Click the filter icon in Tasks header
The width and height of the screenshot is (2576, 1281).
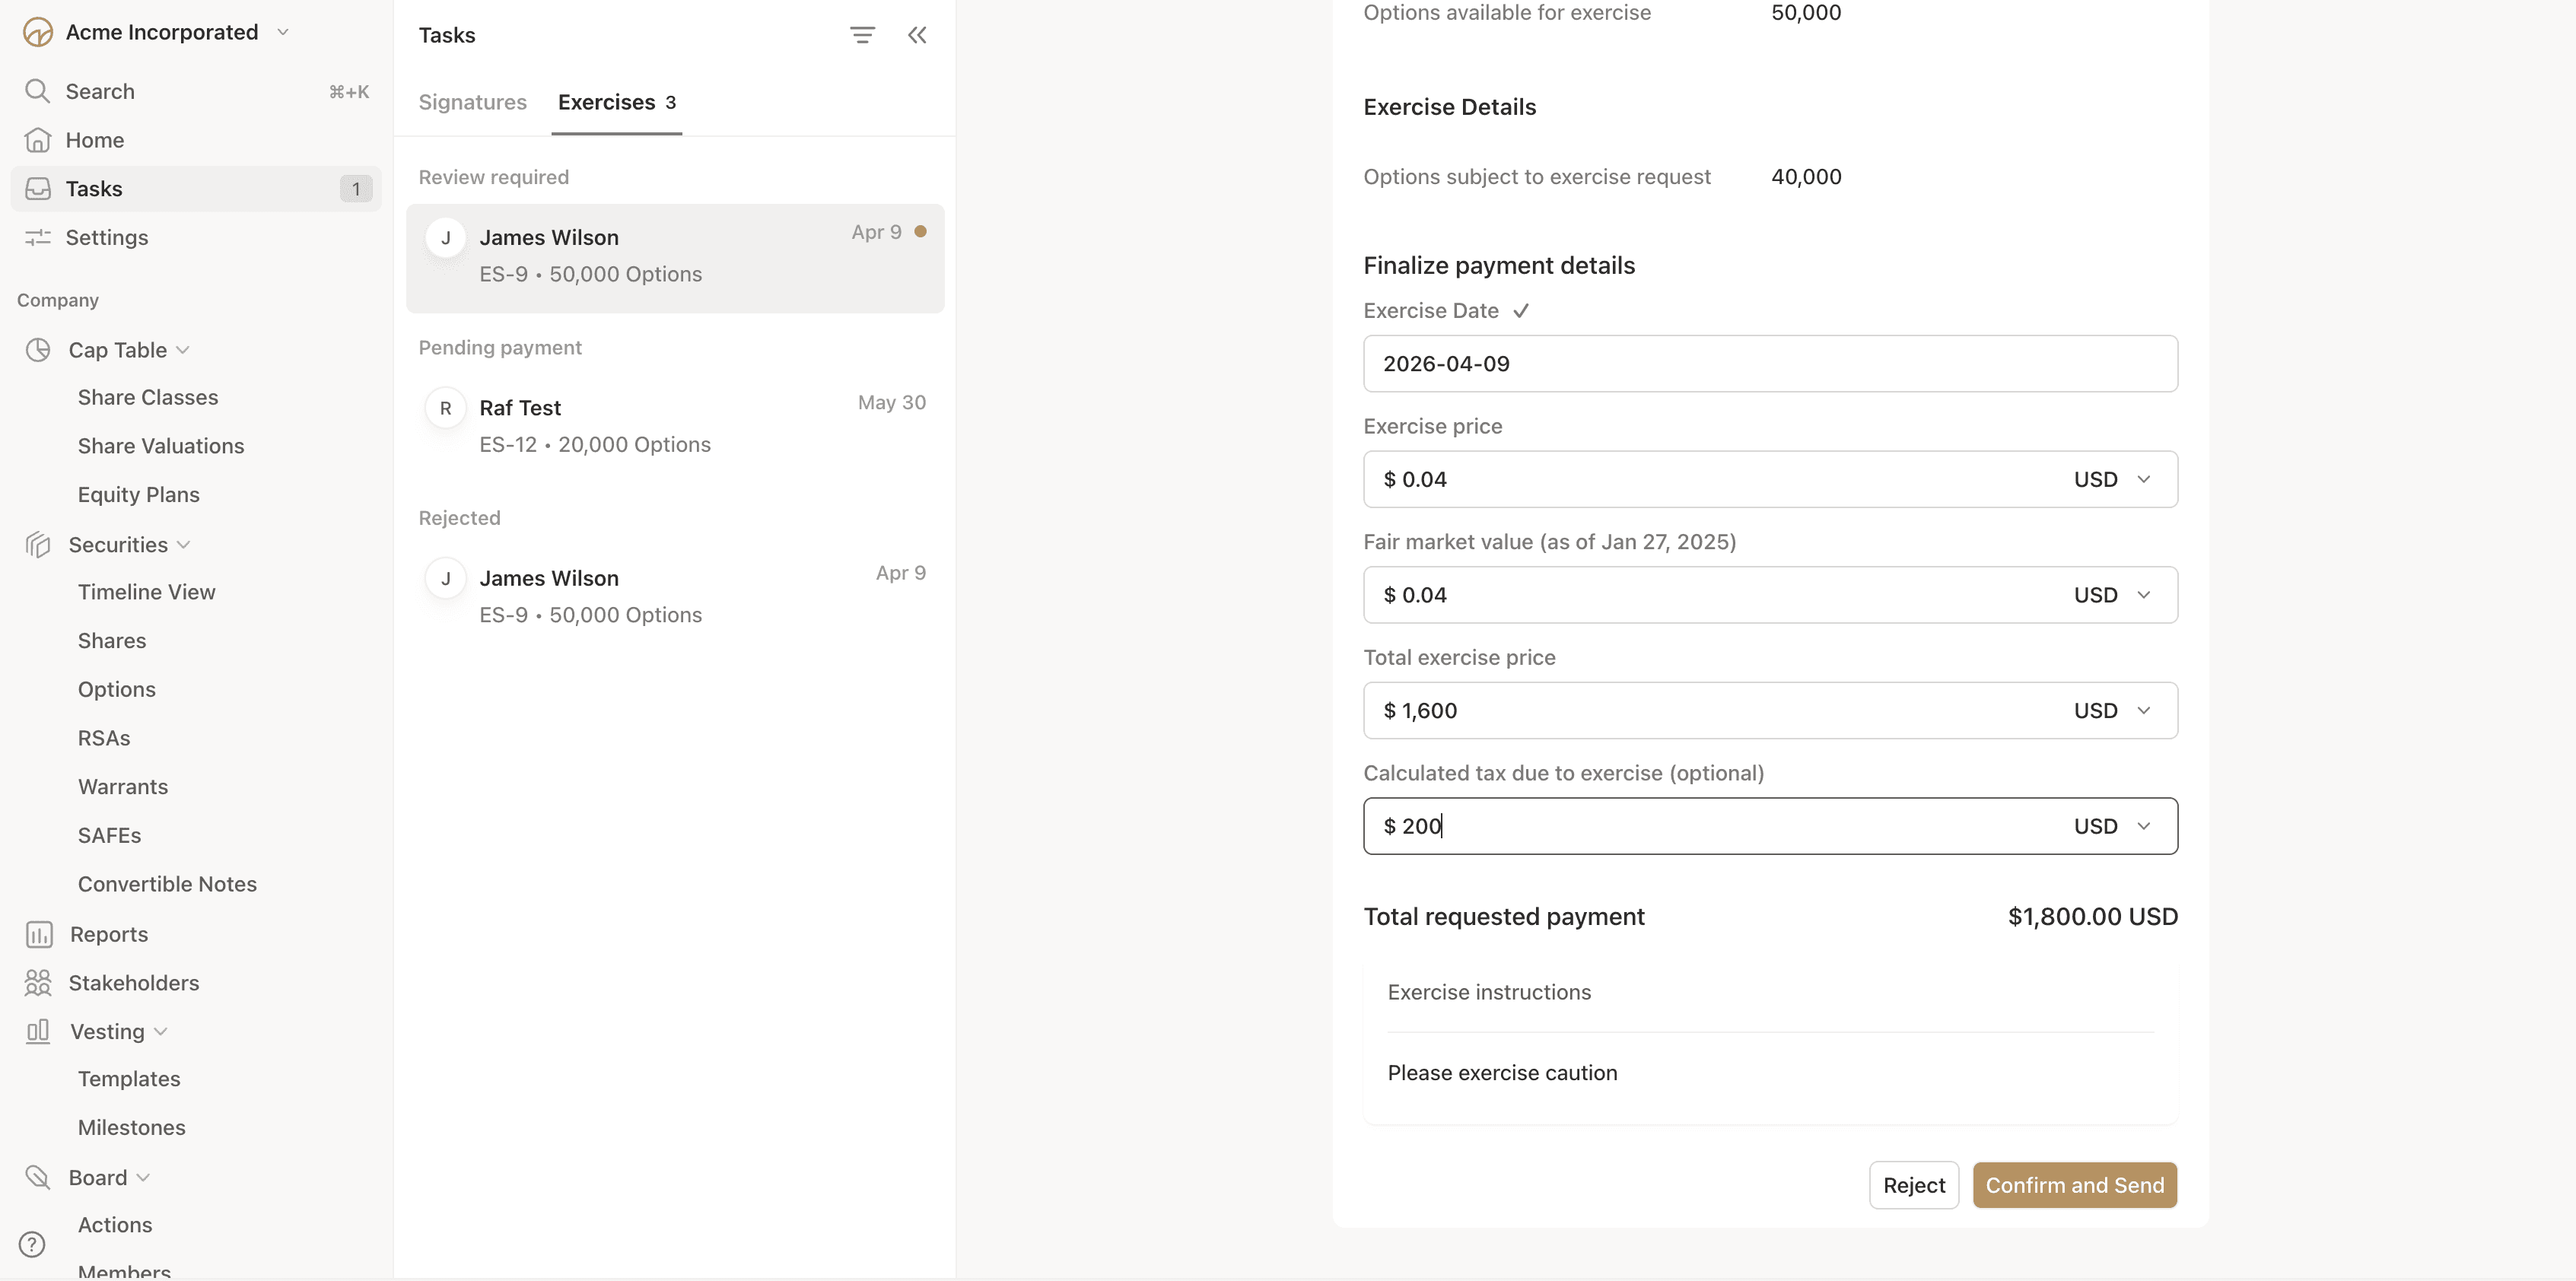click(x=862, y=35)
